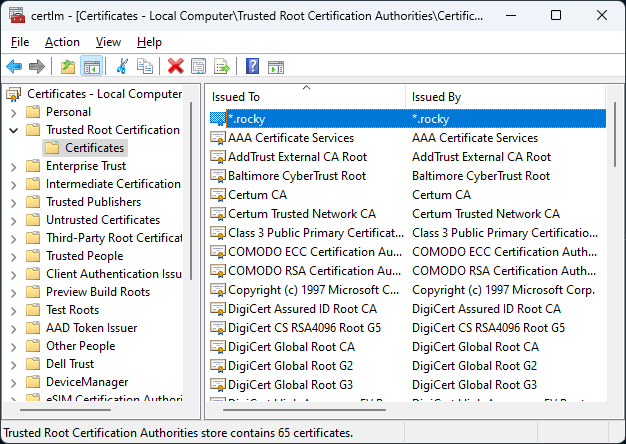Open the Action menu

(x=62, y=42)
